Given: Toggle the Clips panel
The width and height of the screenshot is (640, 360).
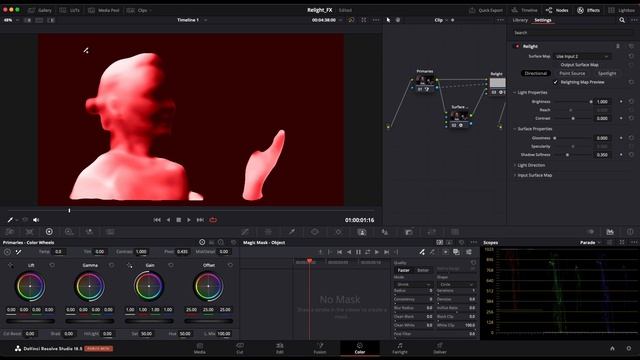Looking at the screenshot, I should click(x=138, y=10).
